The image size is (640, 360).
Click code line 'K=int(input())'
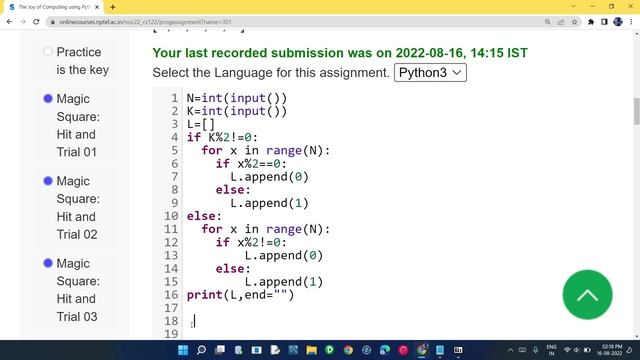(237, 111)
